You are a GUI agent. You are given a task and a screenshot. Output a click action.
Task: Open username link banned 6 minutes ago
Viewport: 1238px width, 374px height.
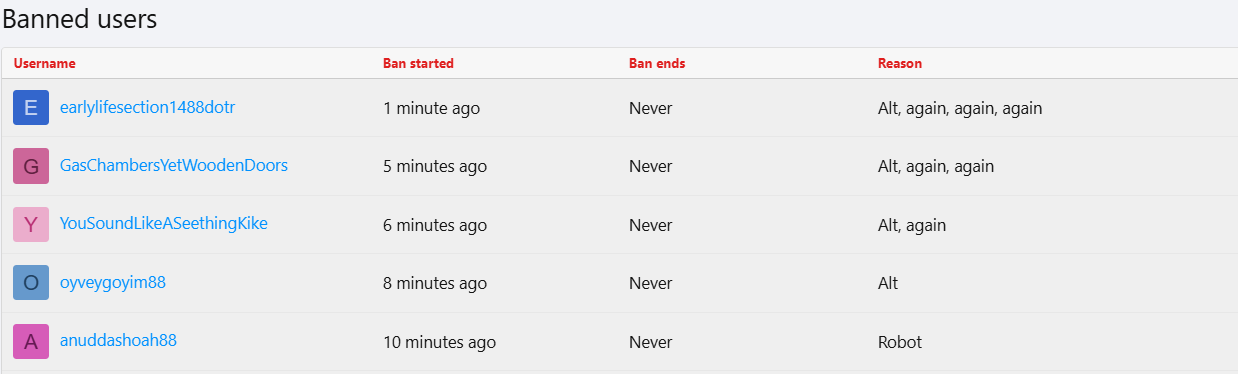coord(164,223)
